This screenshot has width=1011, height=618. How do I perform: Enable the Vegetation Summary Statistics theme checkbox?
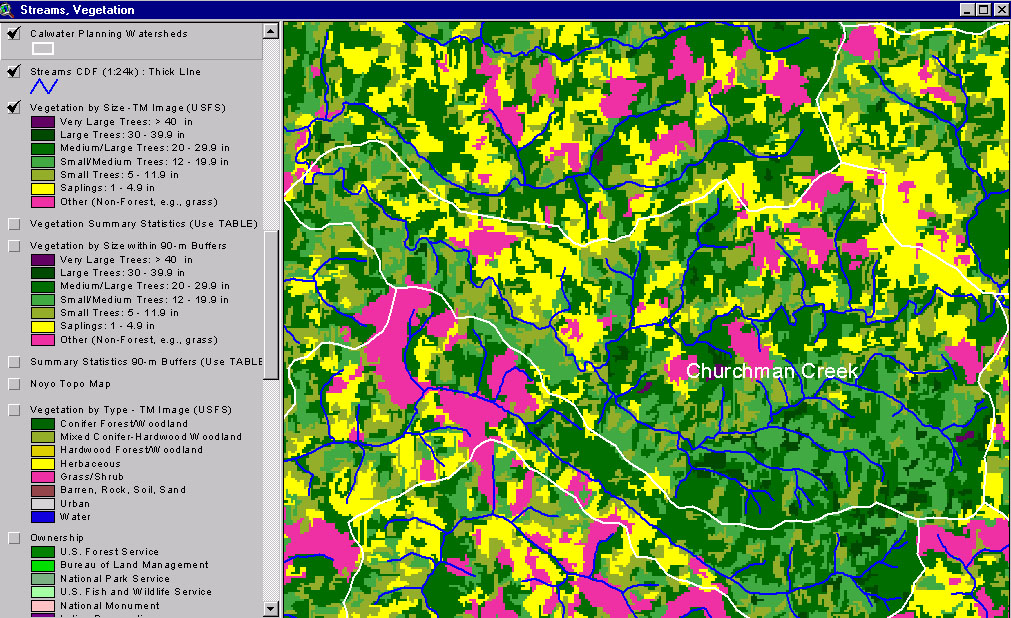click(14, 224)
